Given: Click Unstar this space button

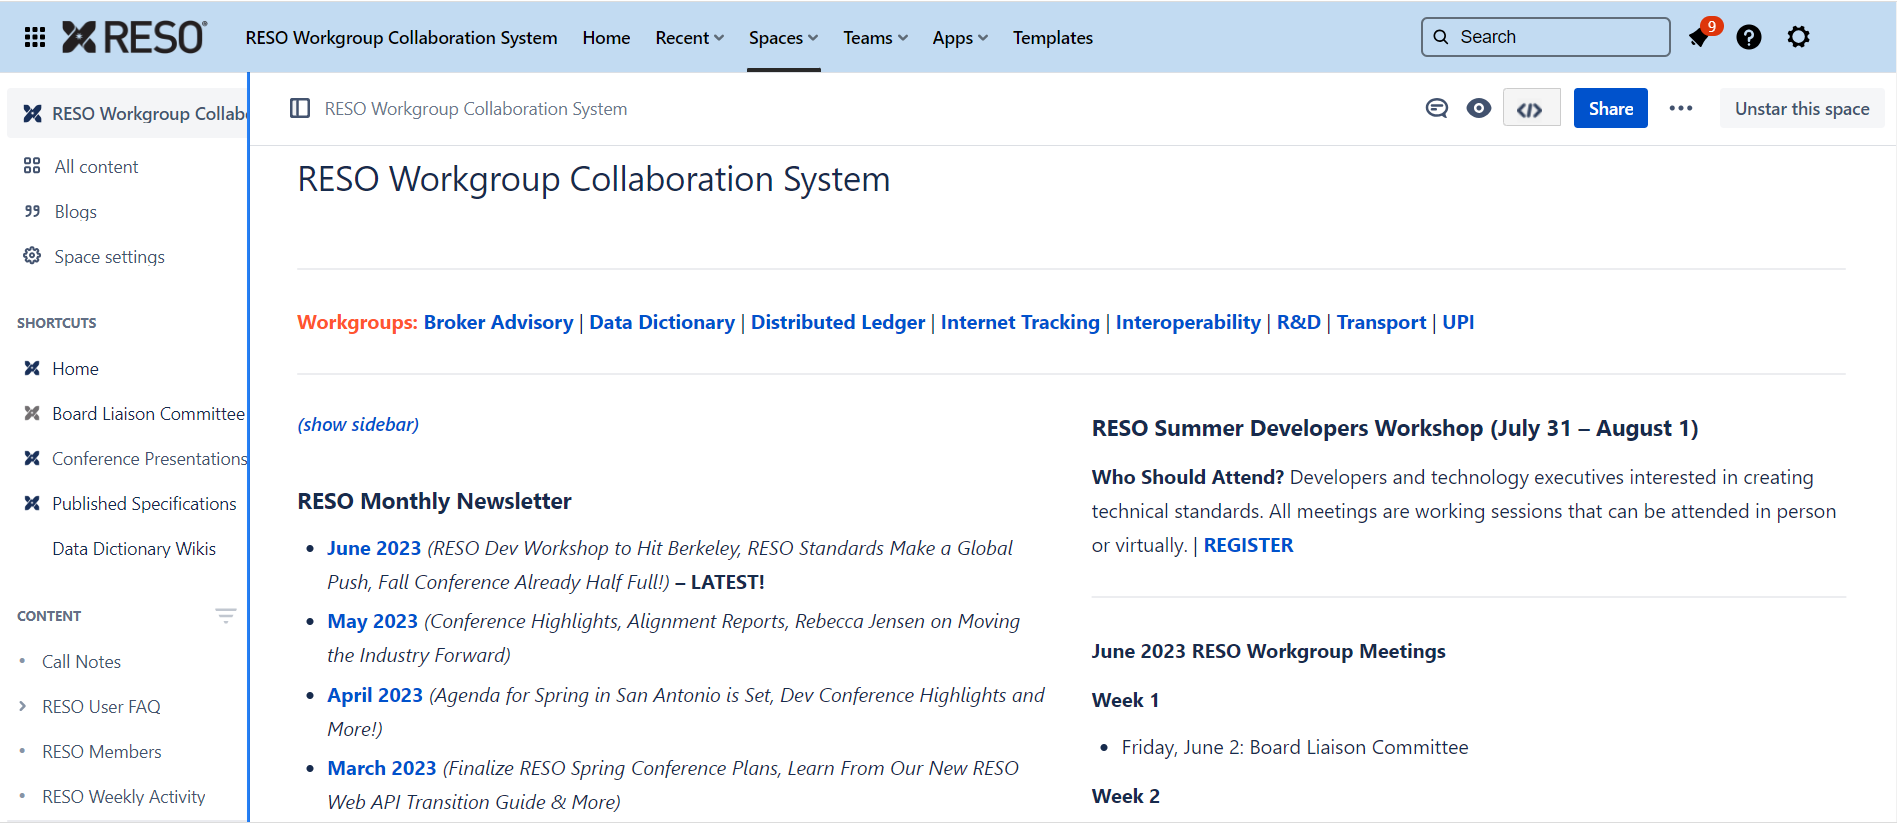Looking at the screenshot, I should pyautogui.click(x=1801, y=108).
